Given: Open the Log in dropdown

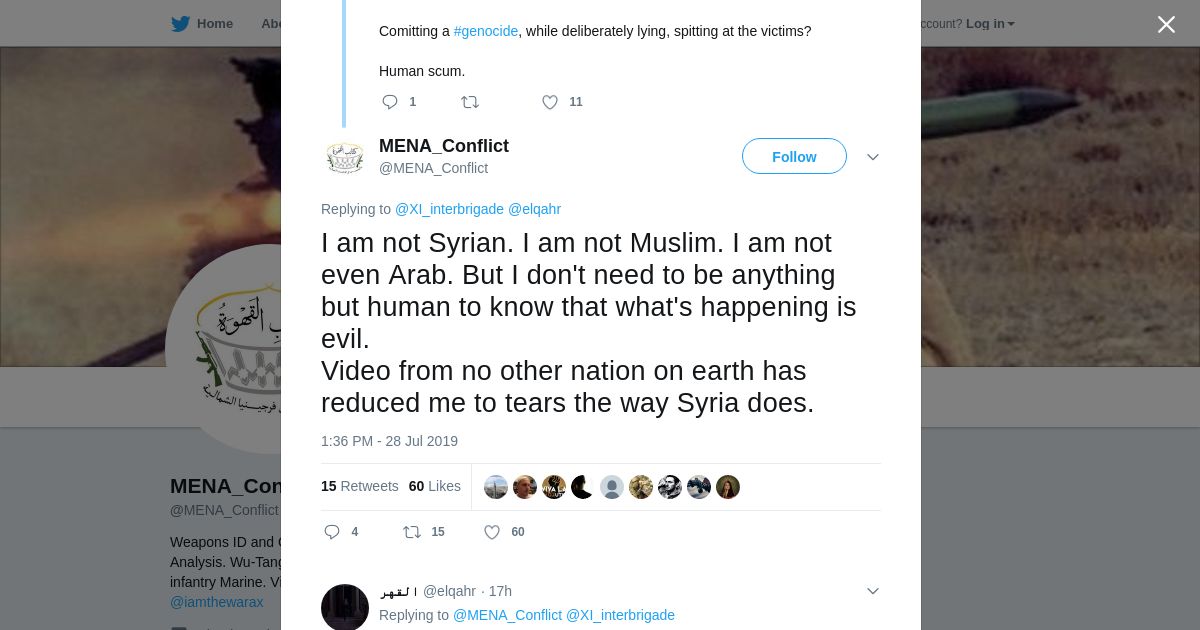Looking at the screenshot, I should click(990, 24).
